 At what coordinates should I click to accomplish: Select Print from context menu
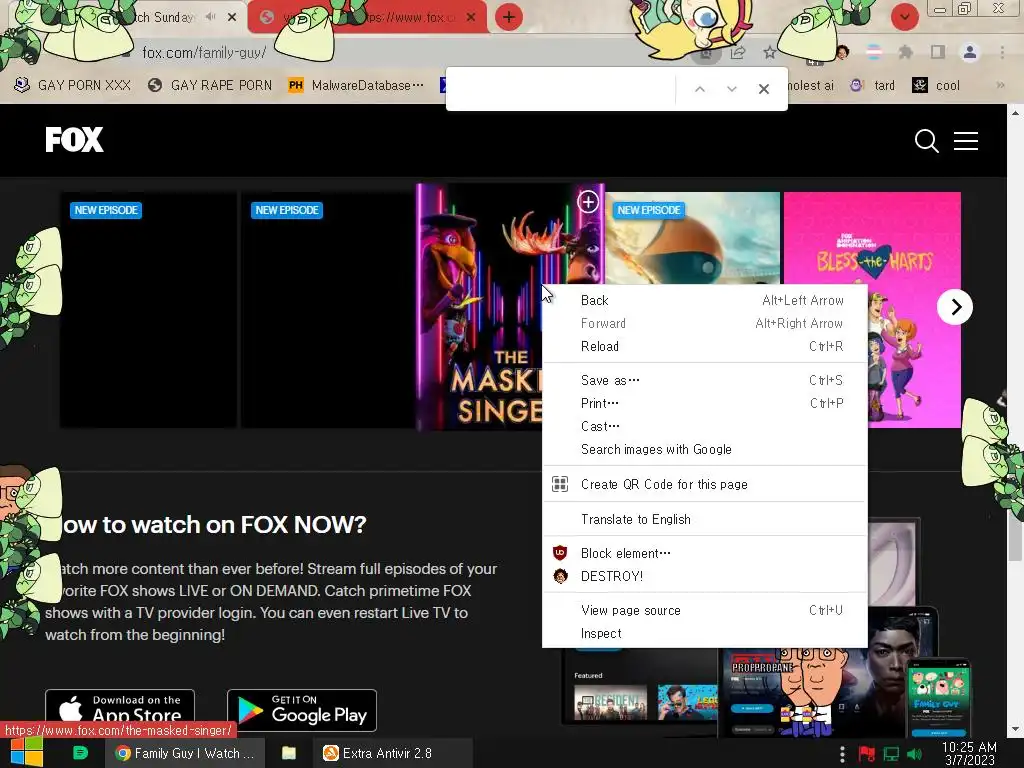(x=705, y=403)
